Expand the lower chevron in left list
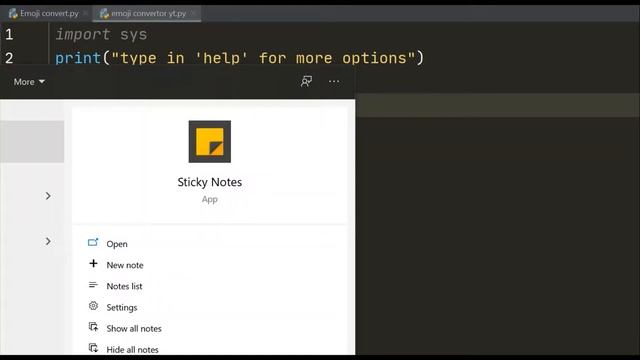Image resolution: width=640 pixels, height=360 pixels. pyautogui.click(x=48, y=242)
